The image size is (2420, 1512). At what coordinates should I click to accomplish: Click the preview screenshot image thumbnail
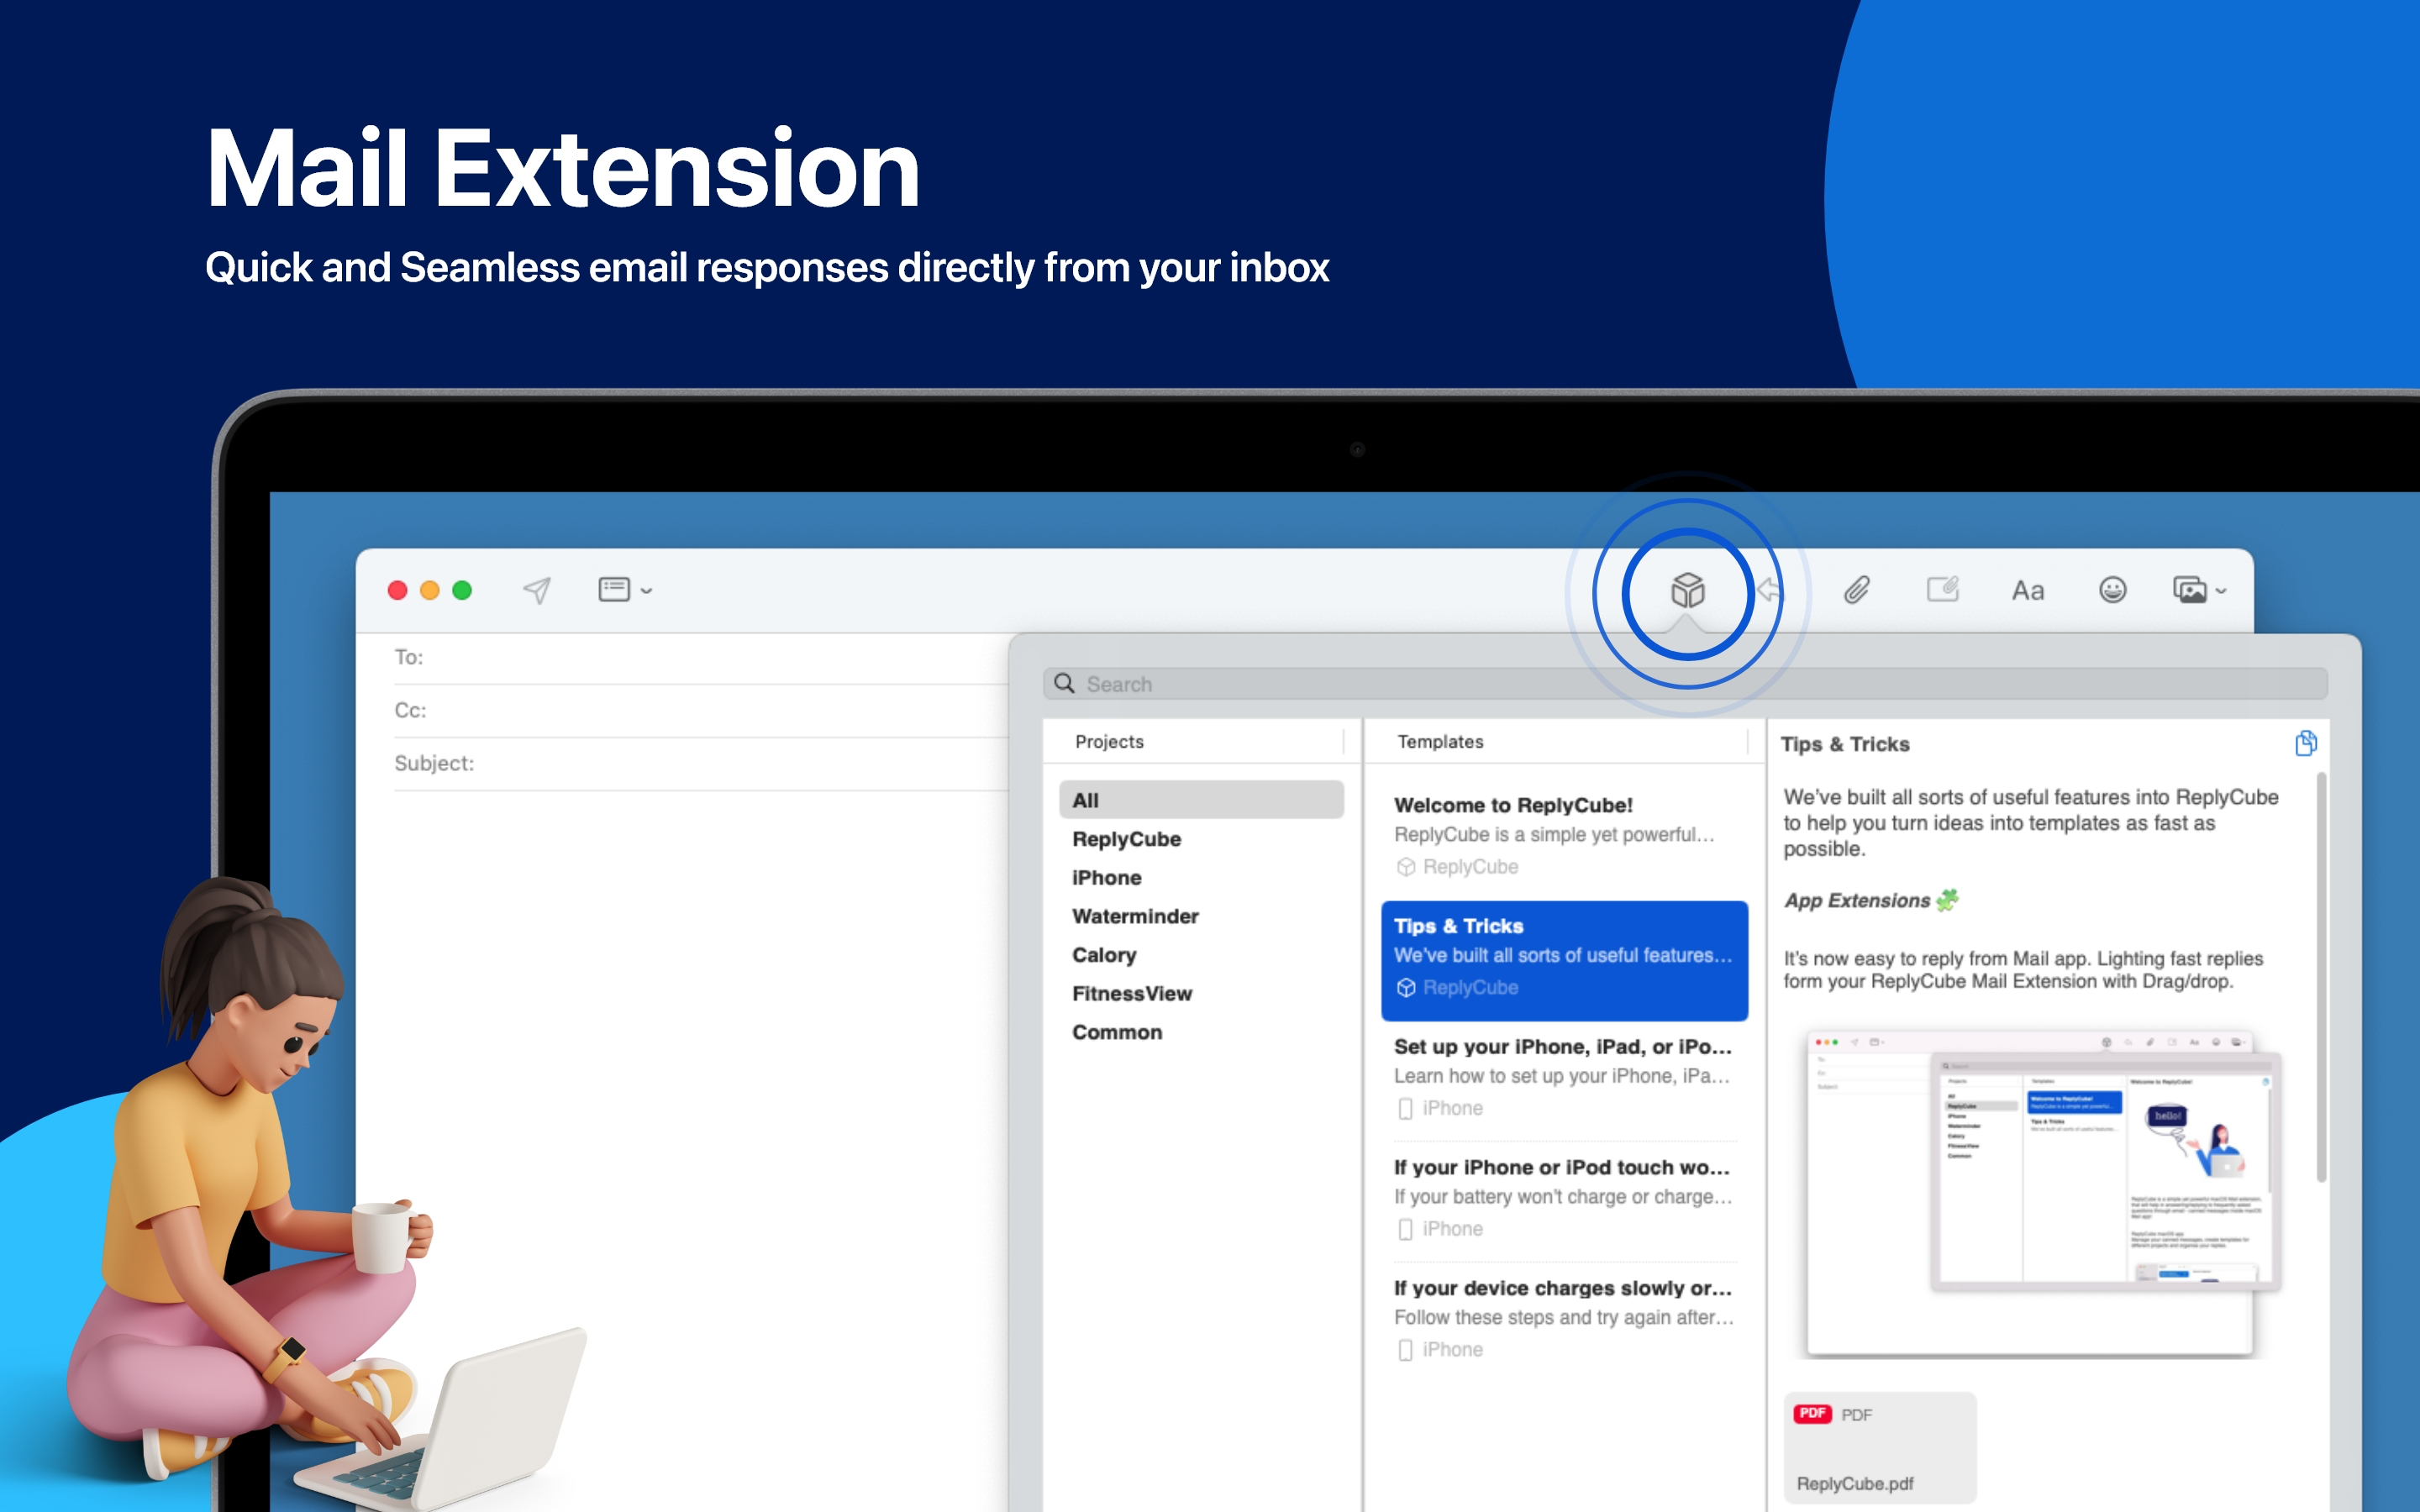click(x=2043, y=1192)
